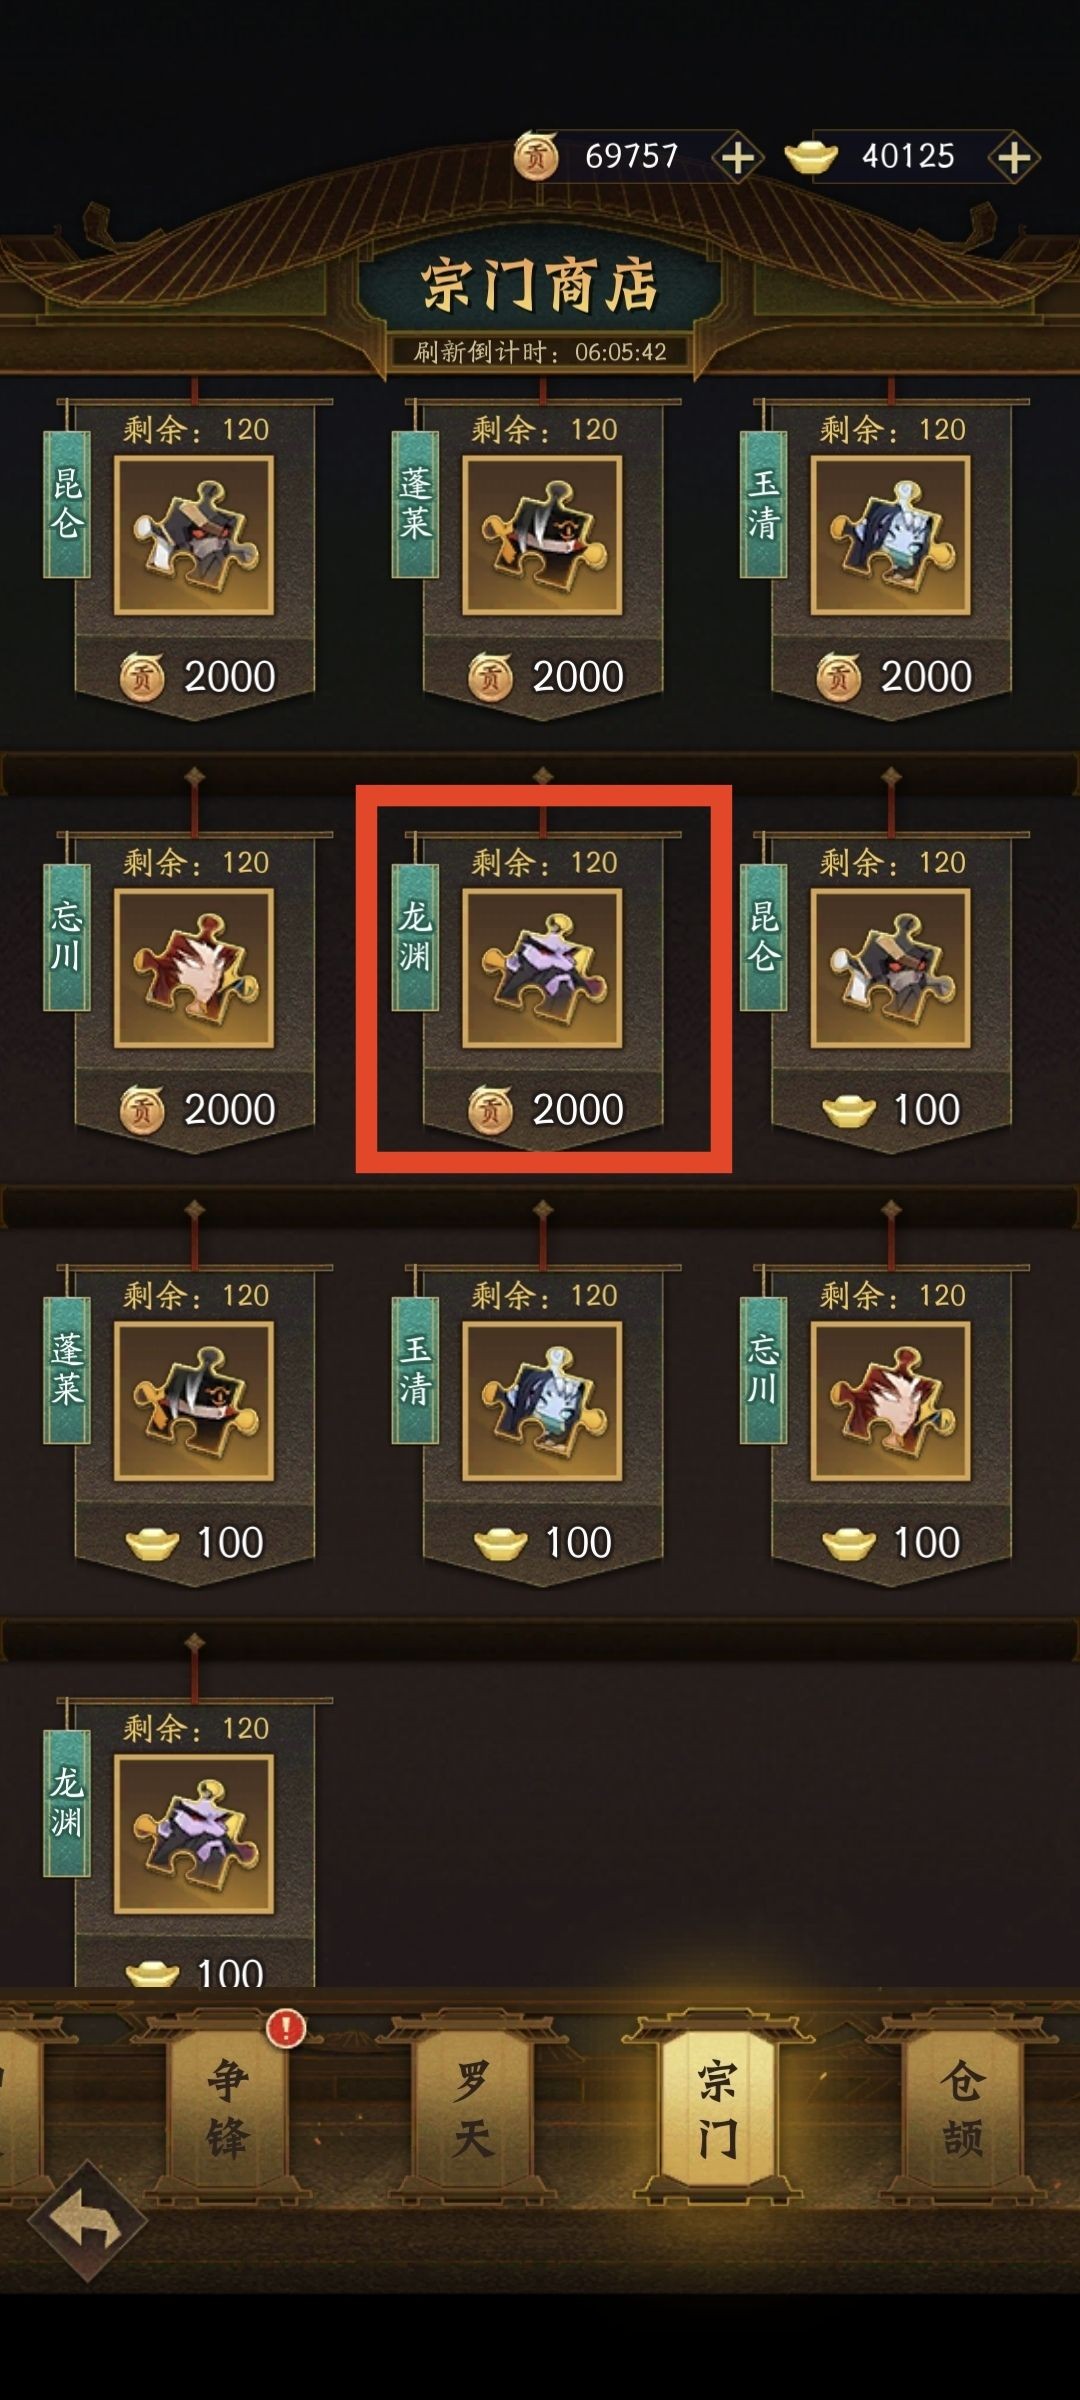Select the 忘川 puzzle piece costing 100 ingots

tap(890, 1401)
